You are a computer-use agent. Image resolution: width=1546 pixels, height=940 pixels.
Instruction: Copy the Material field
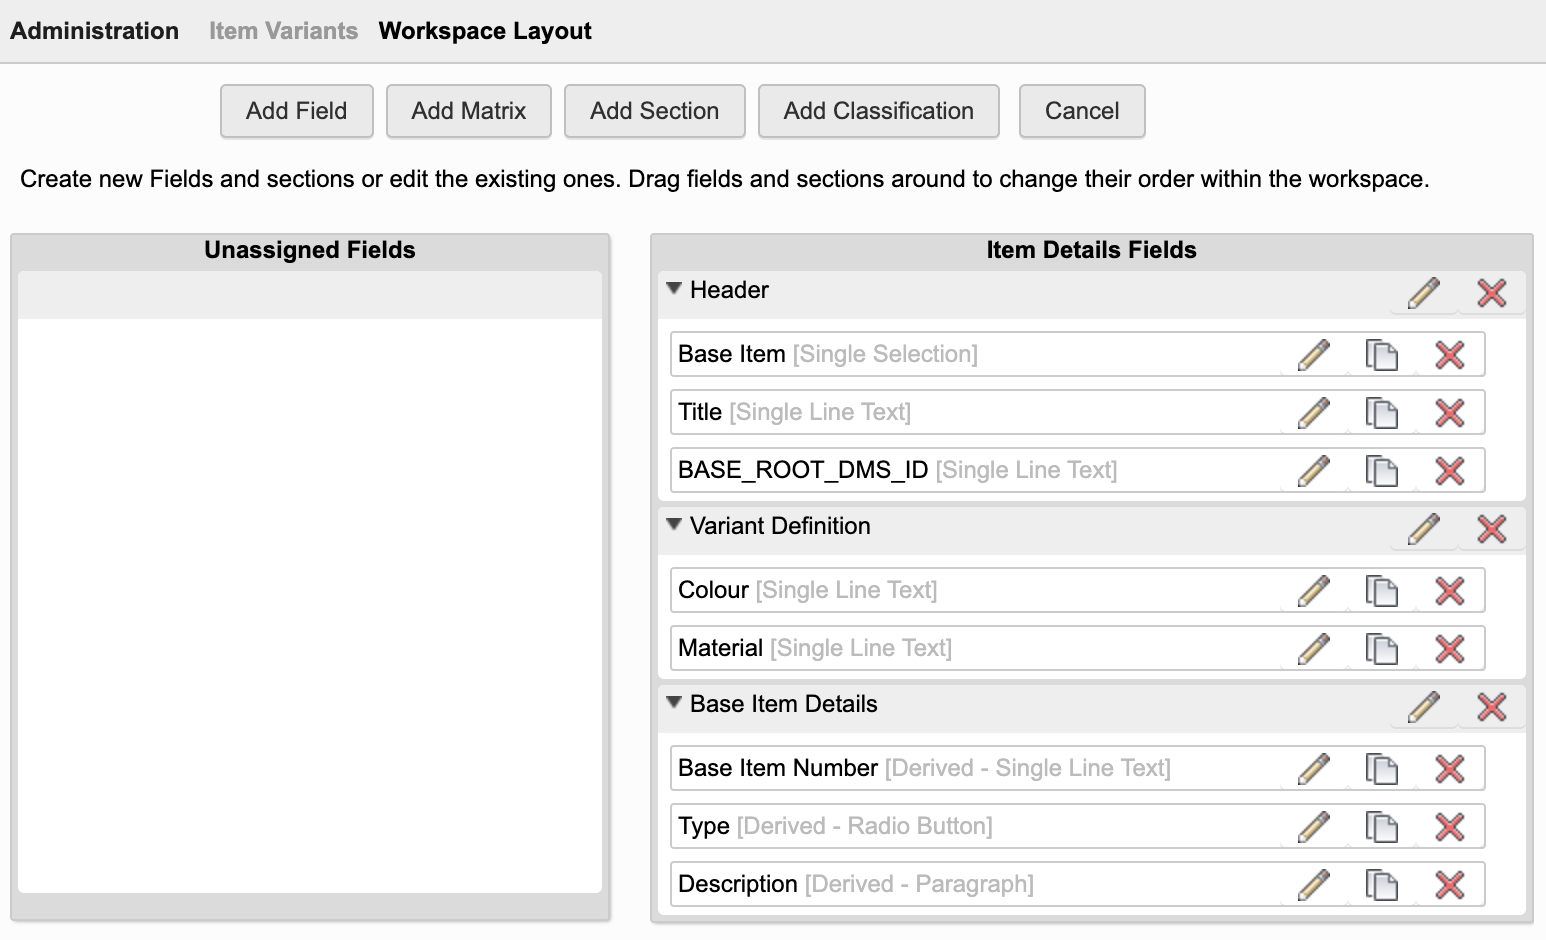point(1381,649)
